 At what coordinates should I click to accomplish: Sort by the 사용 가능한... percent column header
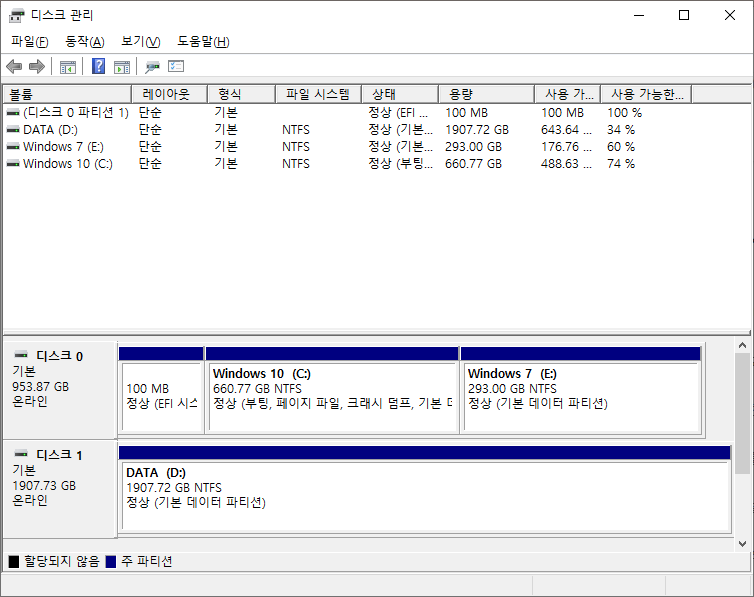(647, 94)
